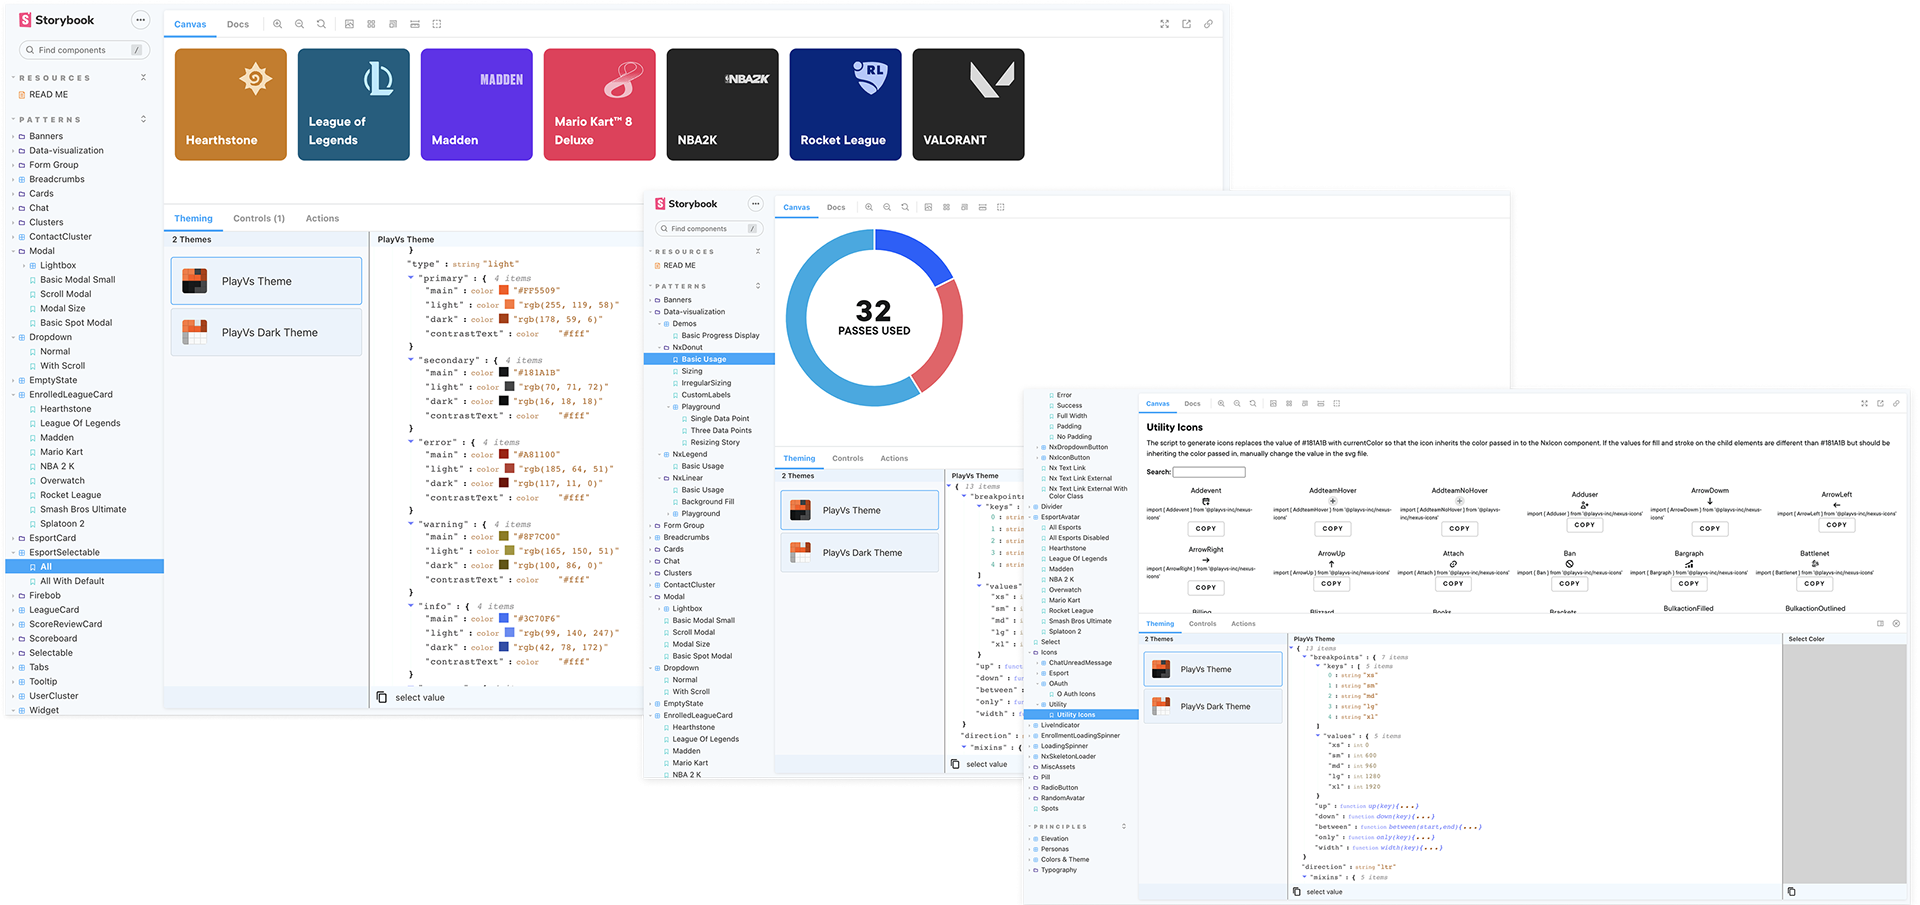Screen dimensions: 1920x905
Task: Copy the Addevent icon import
Action: point(1206,528)
